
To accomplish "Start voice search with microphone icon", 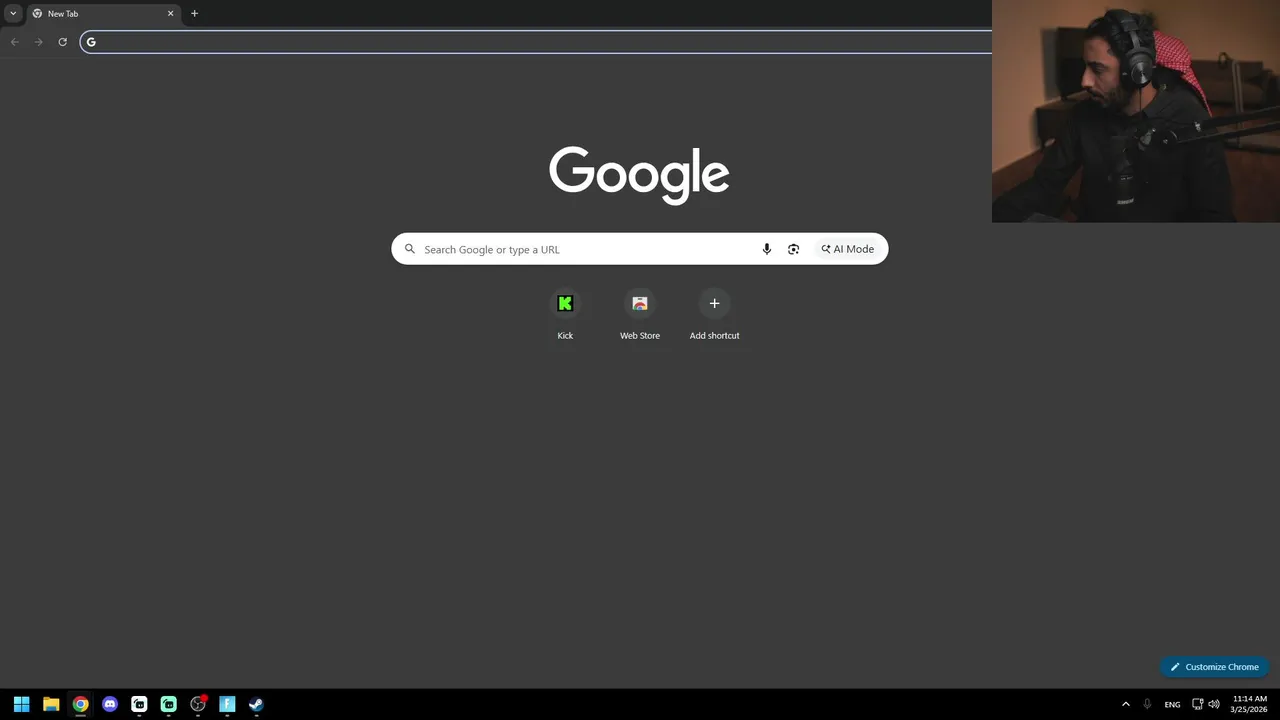I will [767, 249].
